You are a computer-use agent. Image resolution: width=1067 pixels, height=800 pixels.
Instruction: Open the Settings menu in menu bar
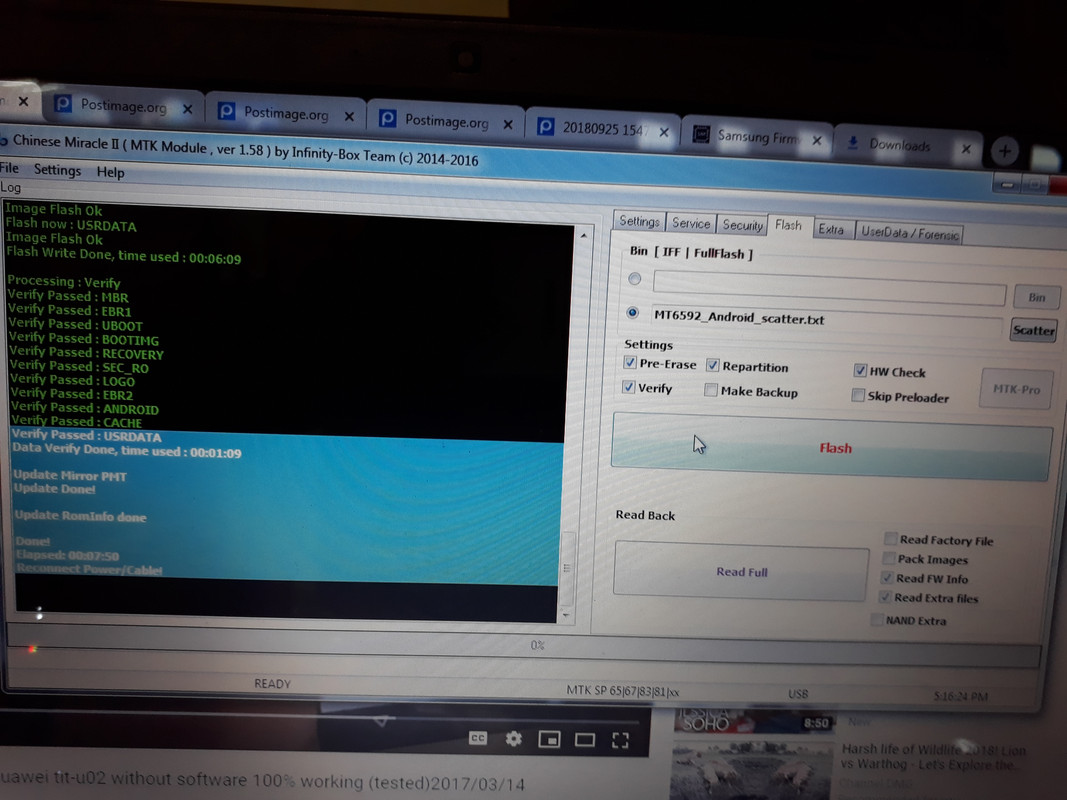click(57, 169)
